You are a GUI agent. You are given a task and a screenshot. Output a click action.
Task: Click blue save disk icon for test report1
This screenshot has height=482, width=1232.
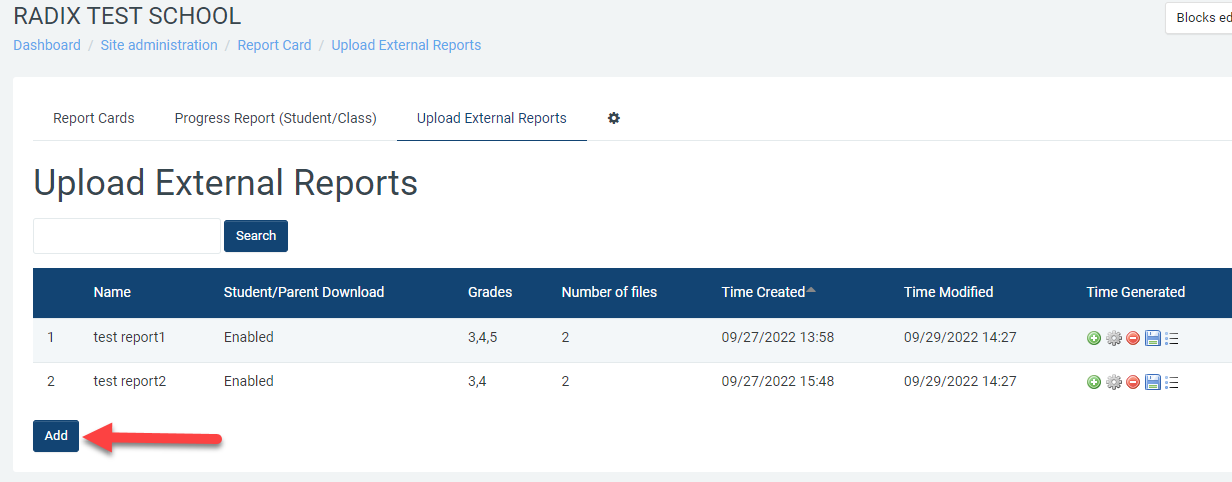1152,339
